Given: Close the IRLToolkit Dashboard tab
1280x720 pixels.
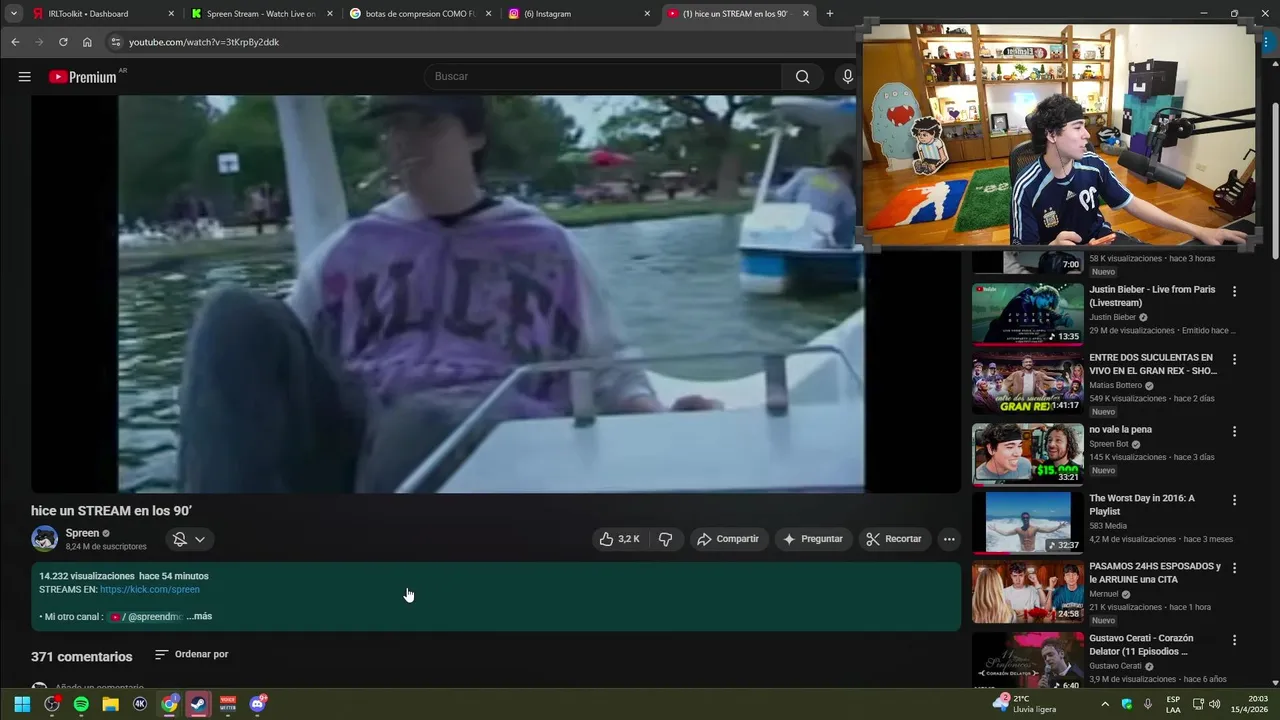Looking at the screenshot, I should click(171, 14).
